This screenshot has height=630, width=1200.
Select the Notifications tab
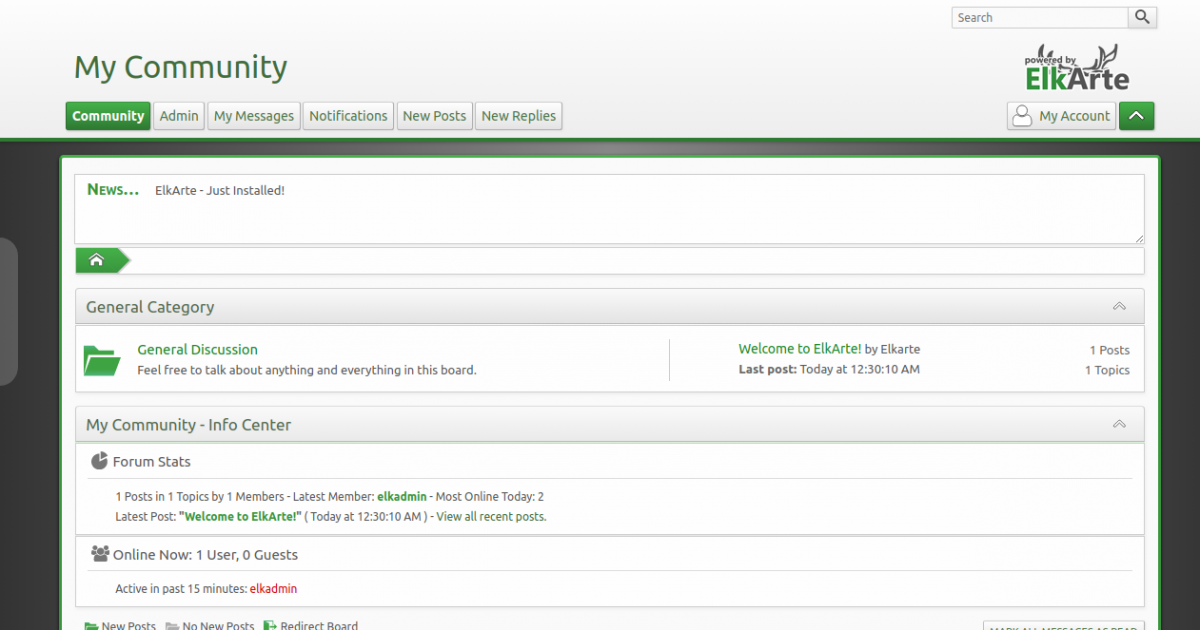(348, 116)
